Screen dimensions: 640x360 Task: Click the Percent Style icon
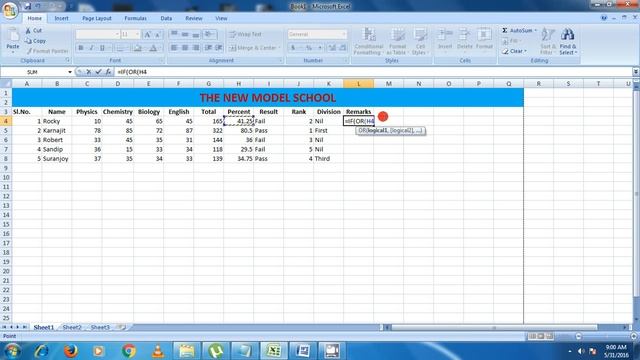coord(309,48)
